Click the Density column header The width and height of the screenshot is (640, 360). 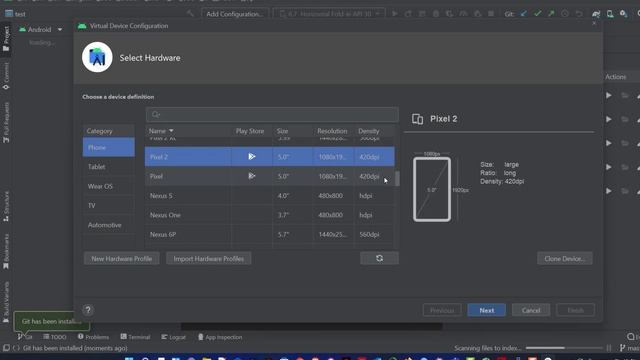(373, 131)
